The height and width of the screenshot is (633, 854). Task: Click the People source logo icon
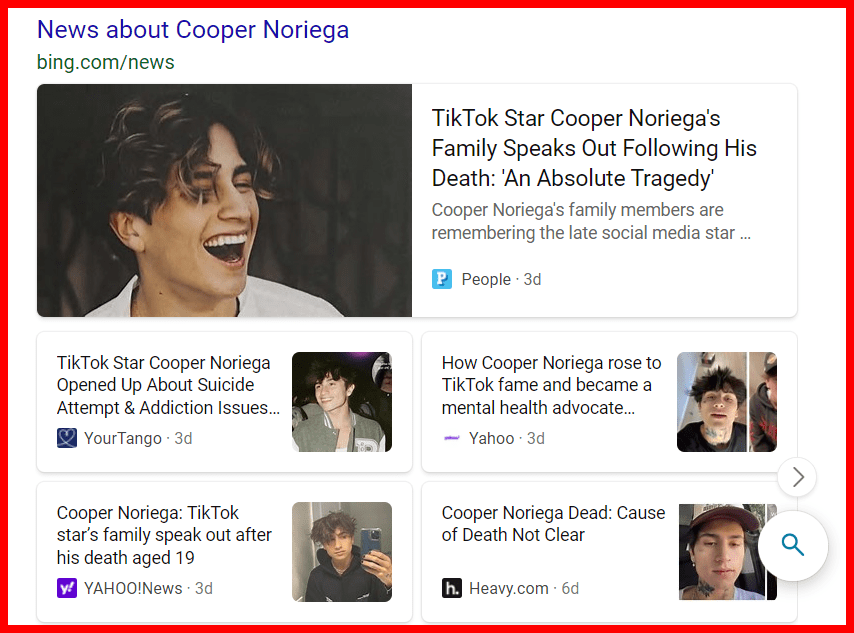point(442,279)
